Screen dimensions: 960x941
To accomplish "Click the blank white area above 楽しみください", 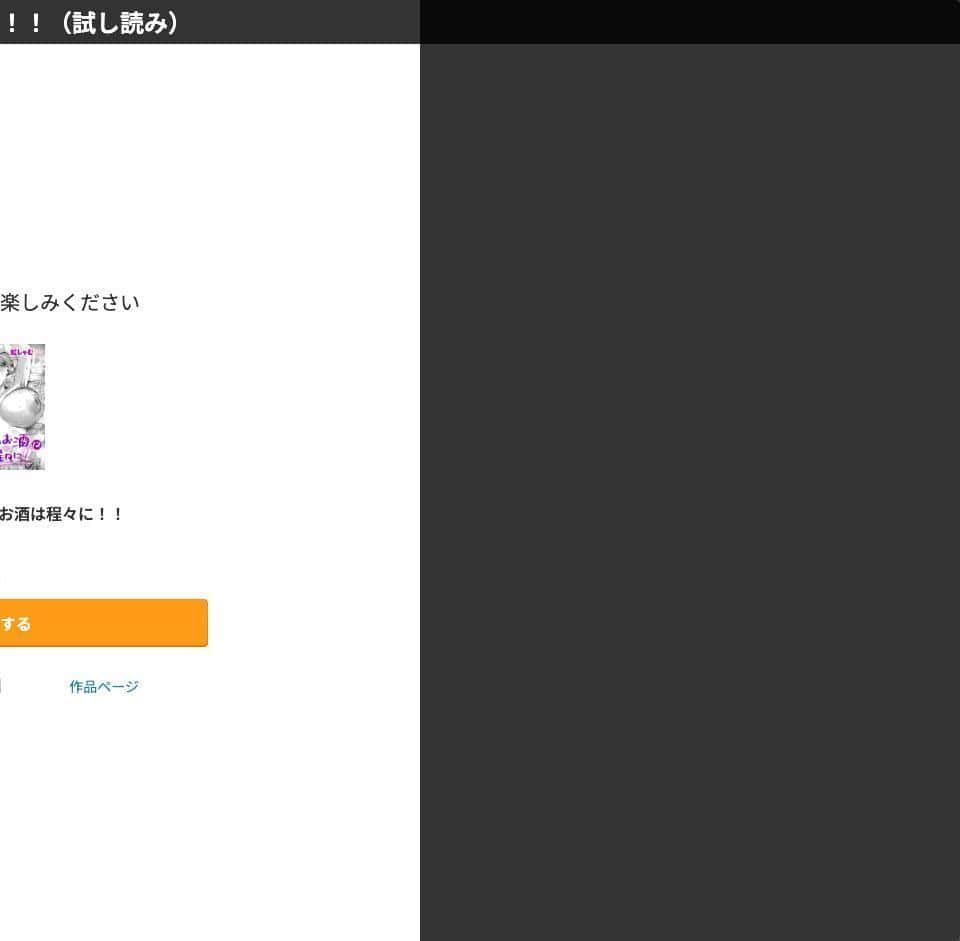I will (209, 165).
